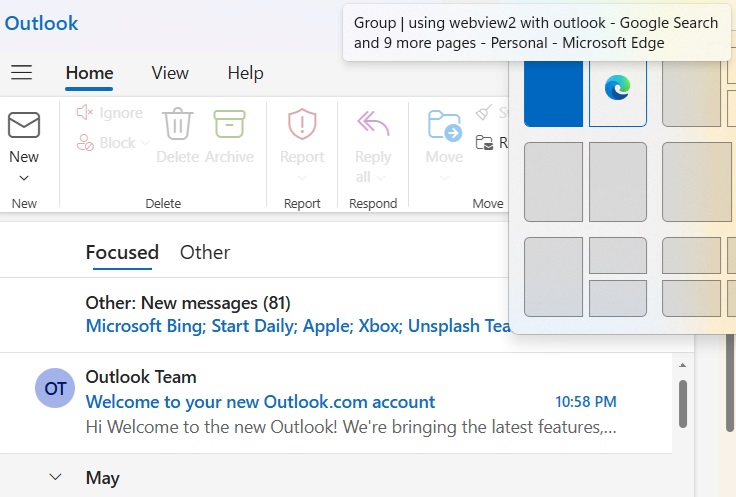736x497 pixels.
Task: Open the Help ribbon tab
Action: point(245,73)
